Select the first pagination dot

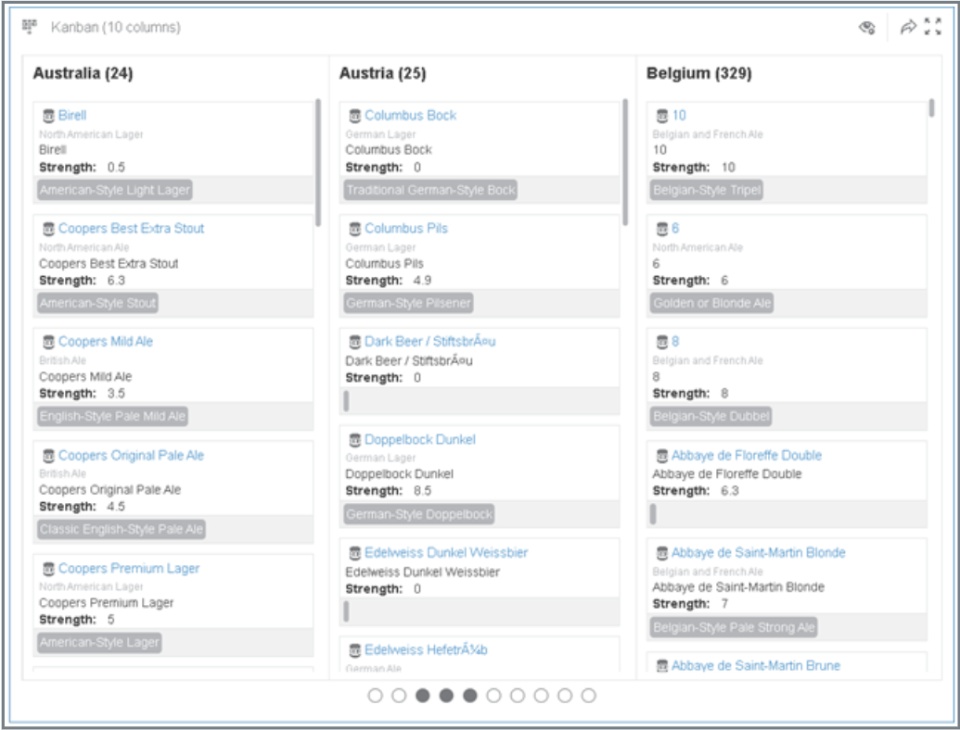375,695
